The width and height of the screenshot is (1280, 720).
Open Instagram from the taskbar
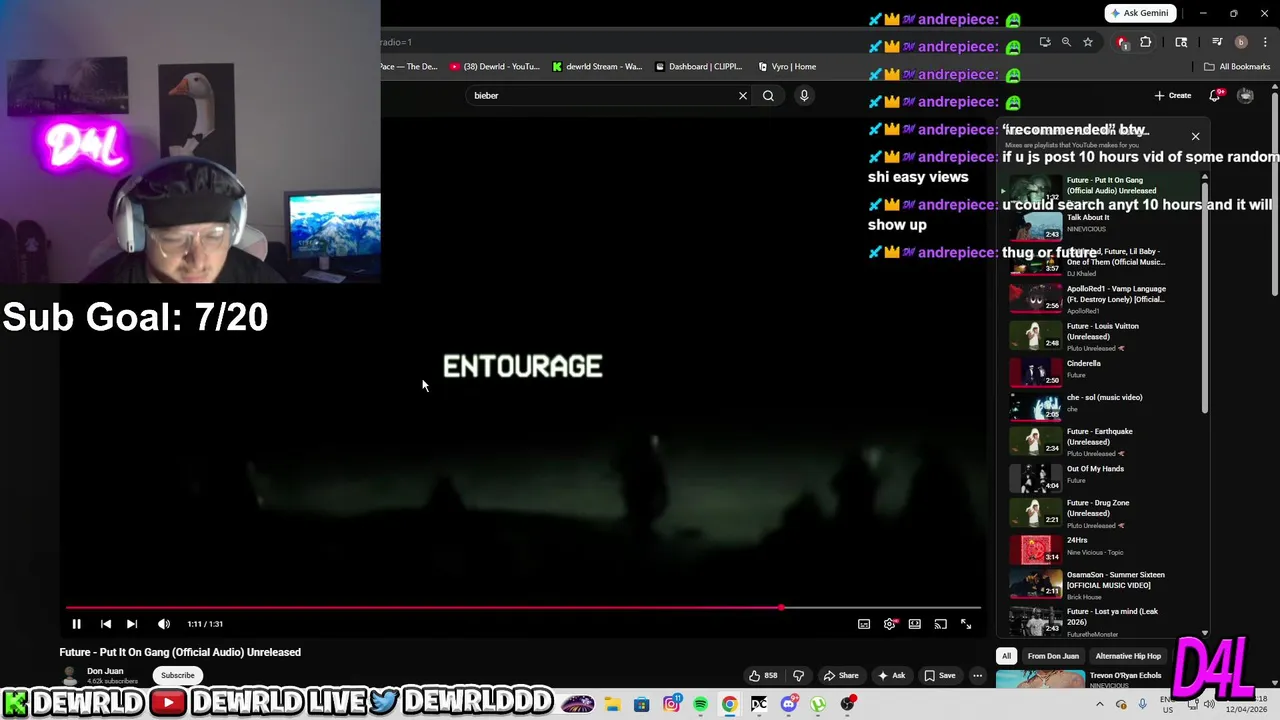coord(671,705)
